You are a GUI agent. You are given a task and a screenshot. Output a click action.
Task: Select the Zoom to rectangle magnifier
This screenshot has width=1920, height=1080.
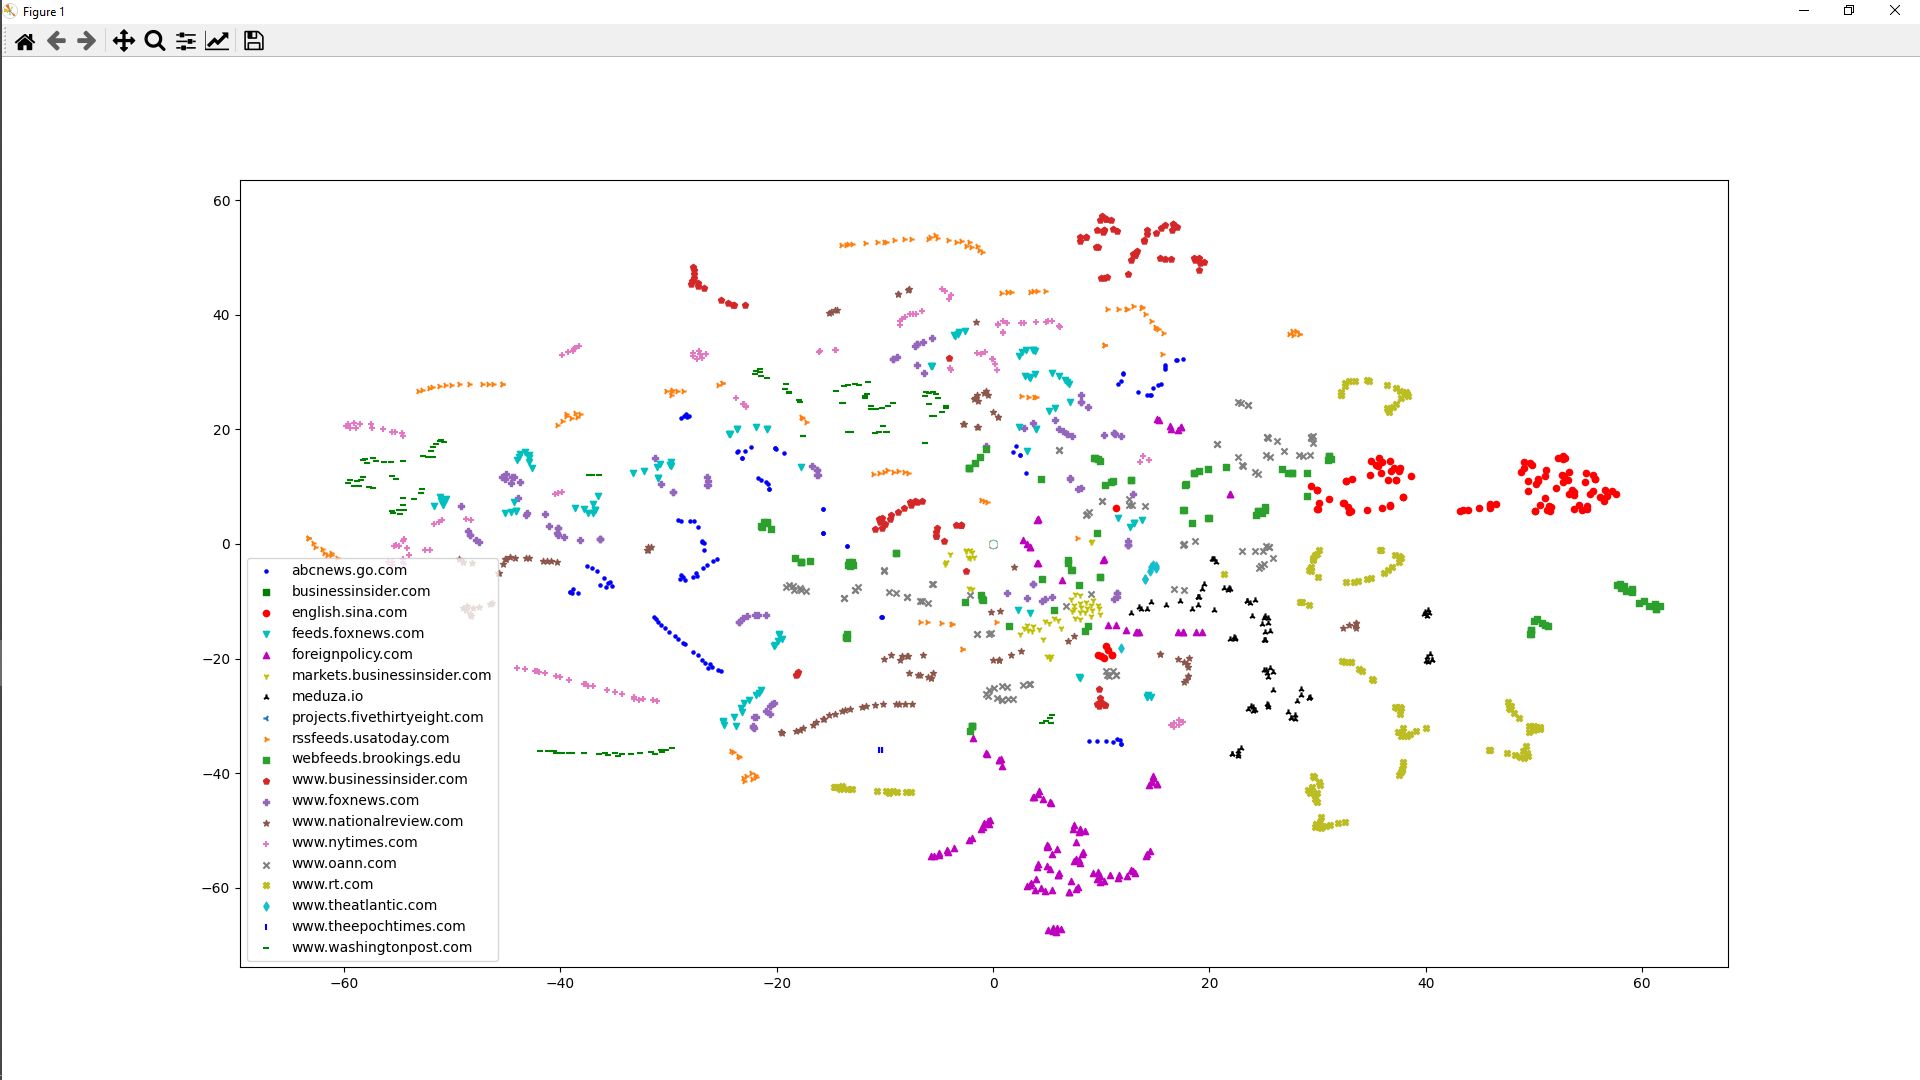tap(154, 41)
